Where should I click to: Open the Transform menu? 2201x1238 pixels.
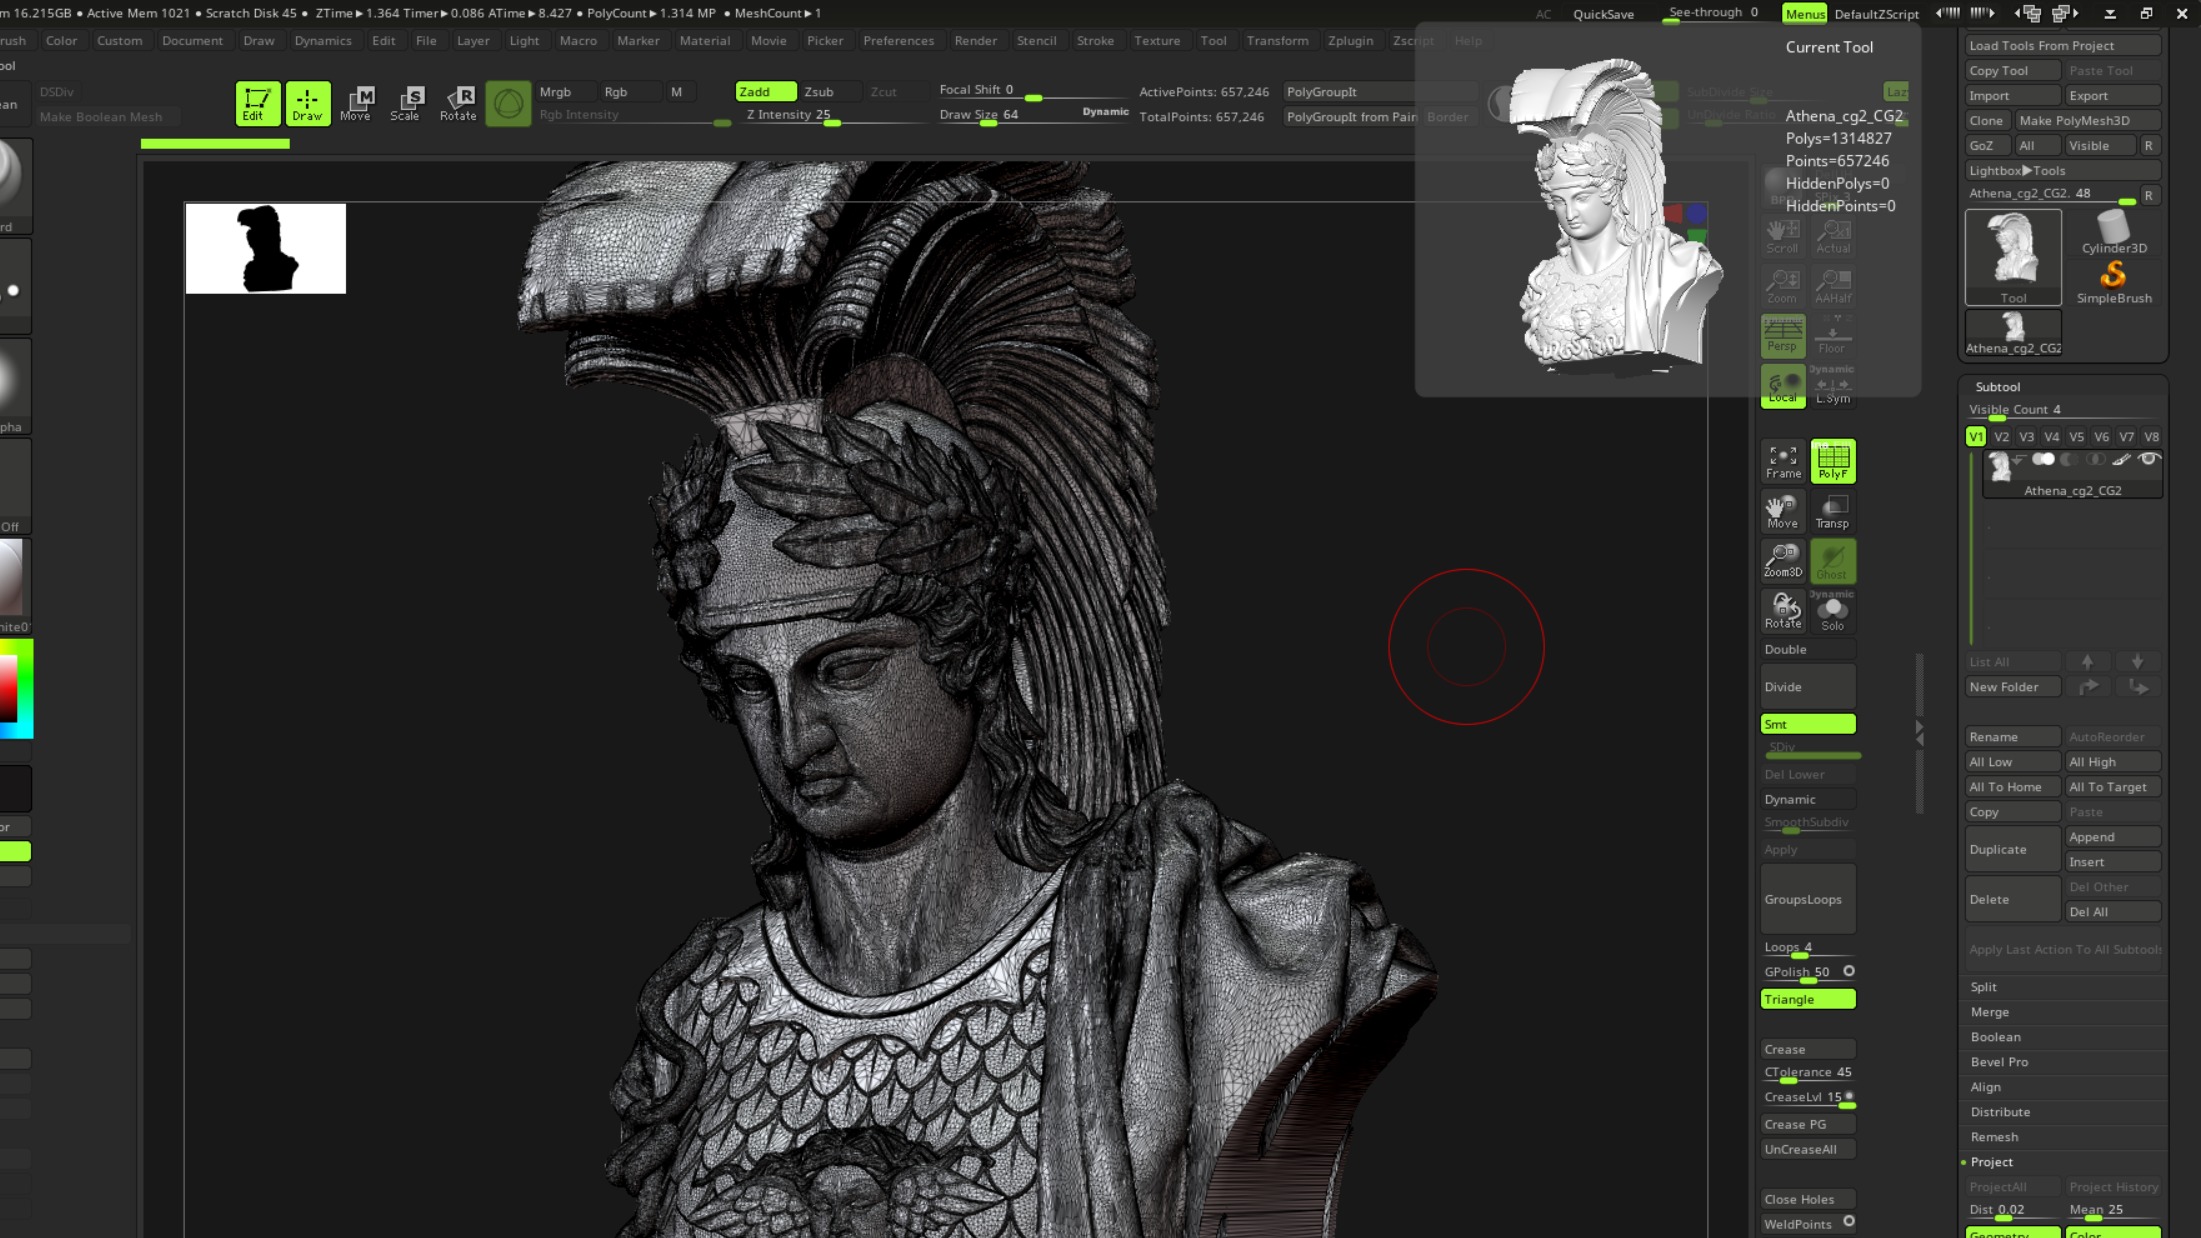tap(1277, 40)
